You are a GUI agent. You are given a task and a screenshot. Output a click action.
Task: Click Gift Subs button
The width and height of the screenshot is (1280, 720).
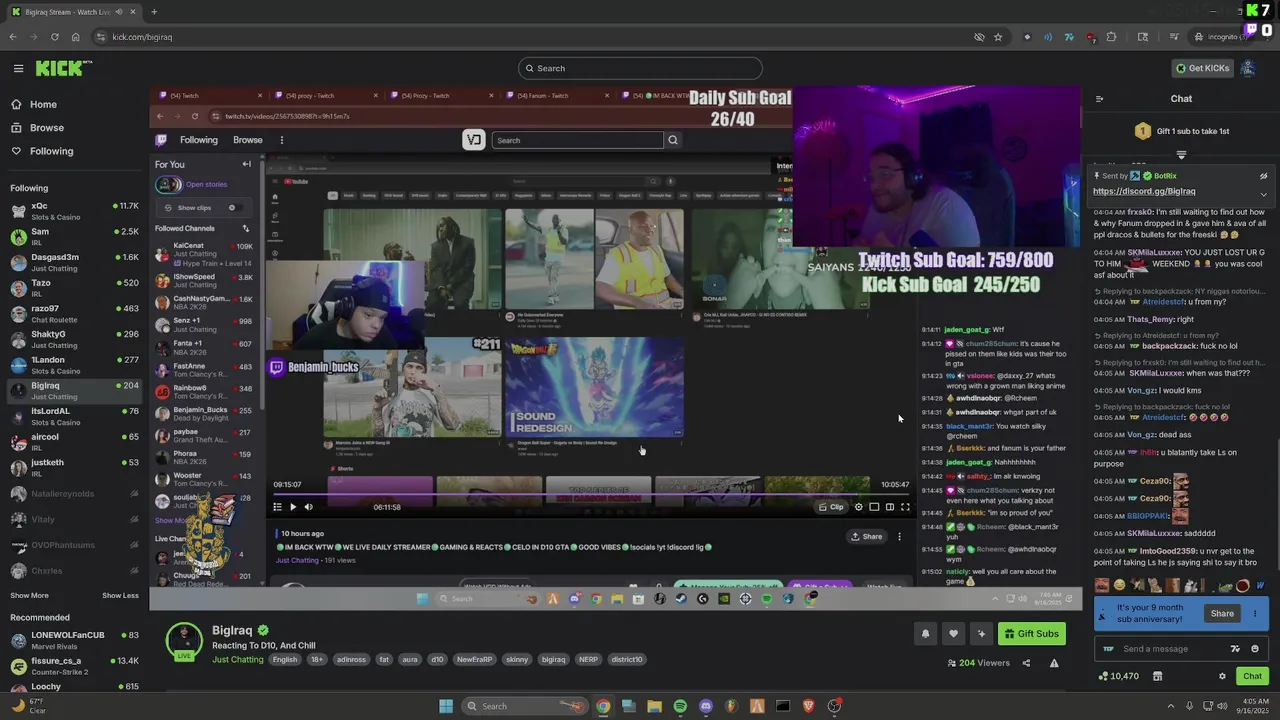(x=1031, y=633)
